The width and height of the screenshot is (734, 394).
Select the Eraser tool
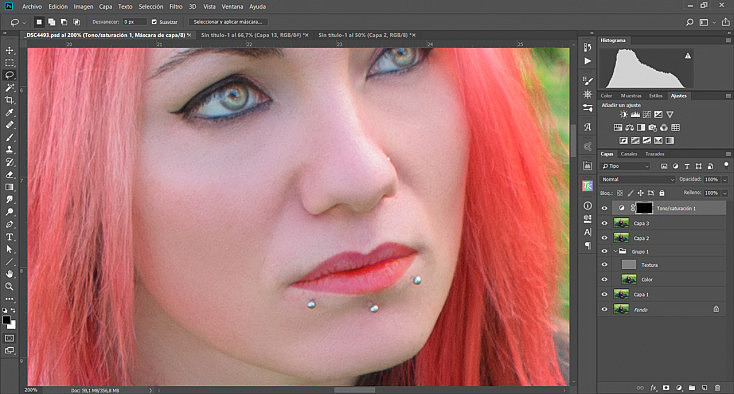[9, 175]
